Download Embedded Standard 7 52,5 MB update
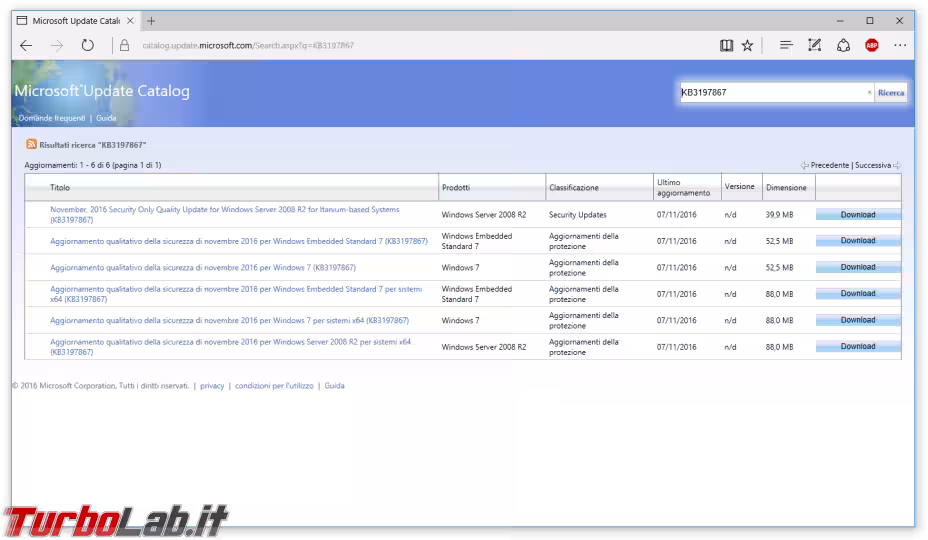 click(858, 240)
